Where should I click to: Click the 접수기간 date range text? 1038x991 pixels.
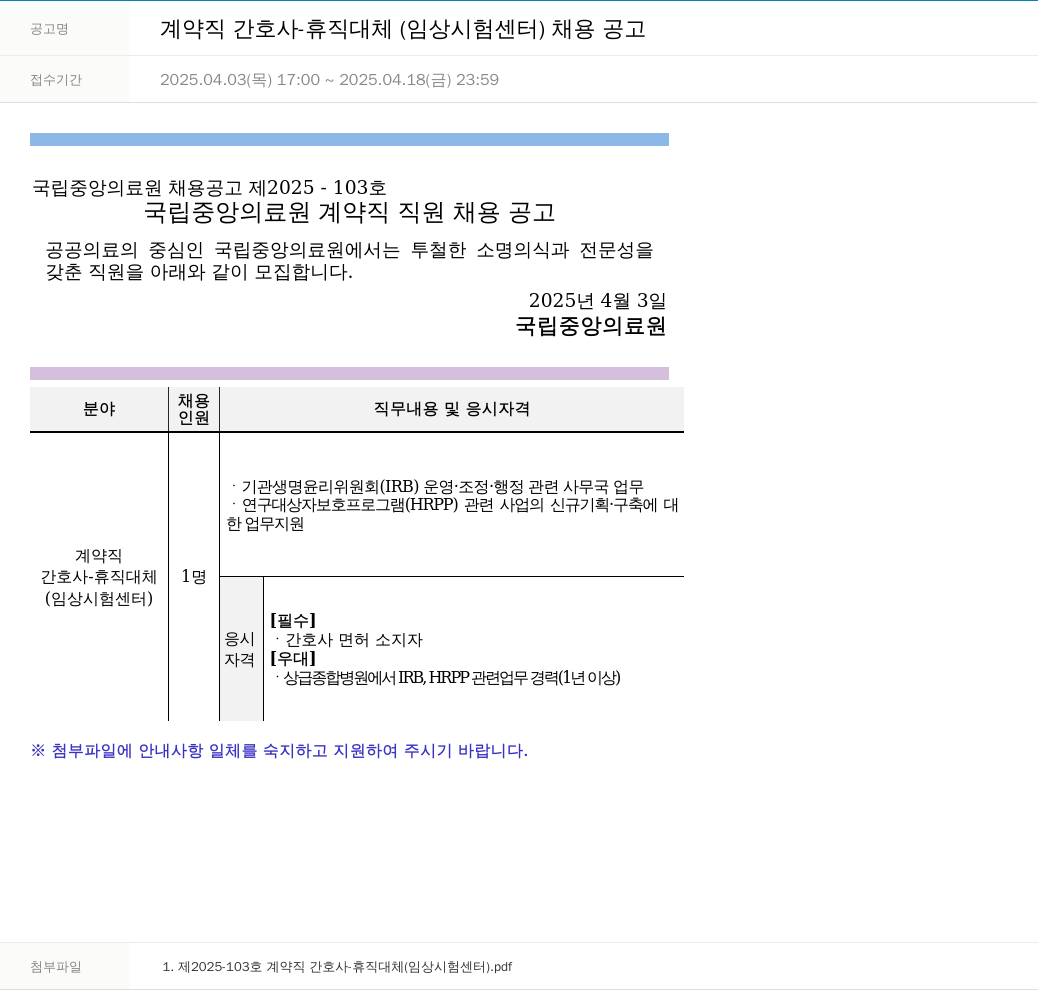[329, 79]
